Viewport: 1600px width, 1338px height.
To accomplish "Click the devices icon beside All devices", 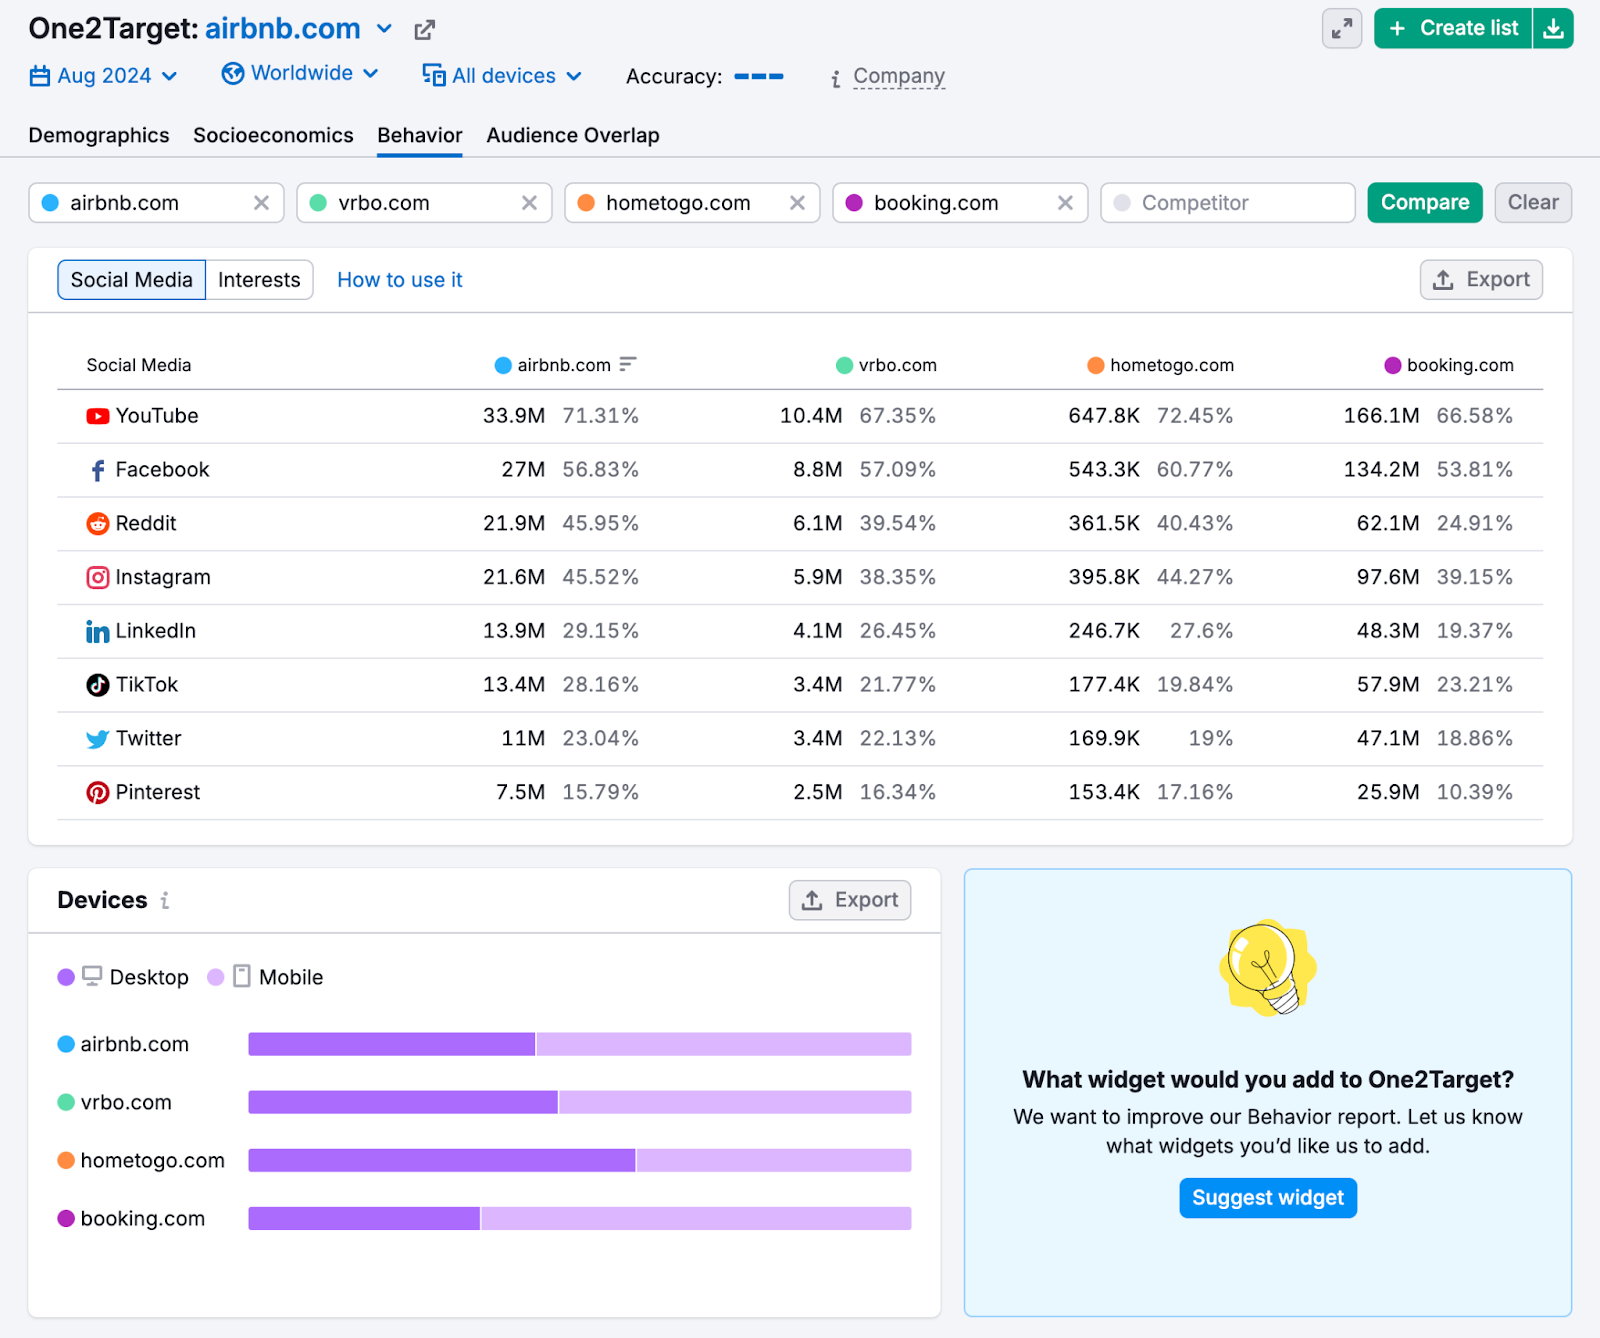I will 434,75.
